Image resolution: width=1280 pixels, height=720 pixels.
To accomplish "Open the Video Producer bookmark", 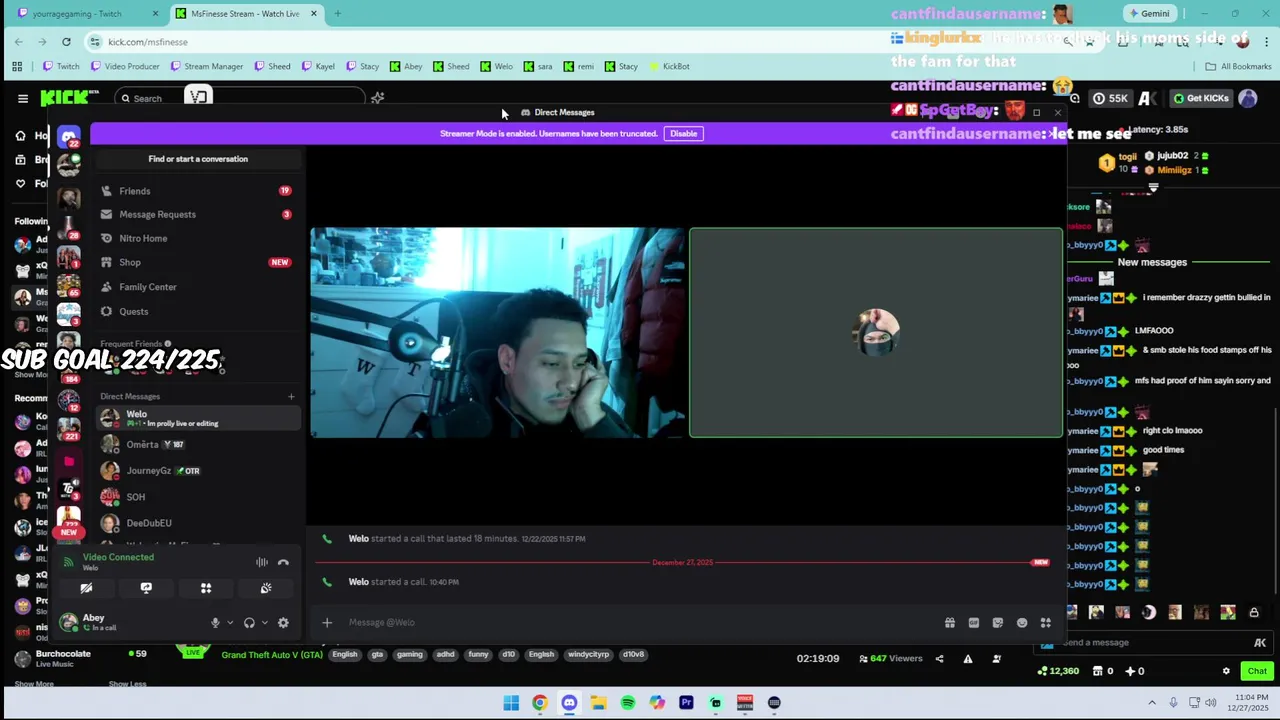I will 125,66.
